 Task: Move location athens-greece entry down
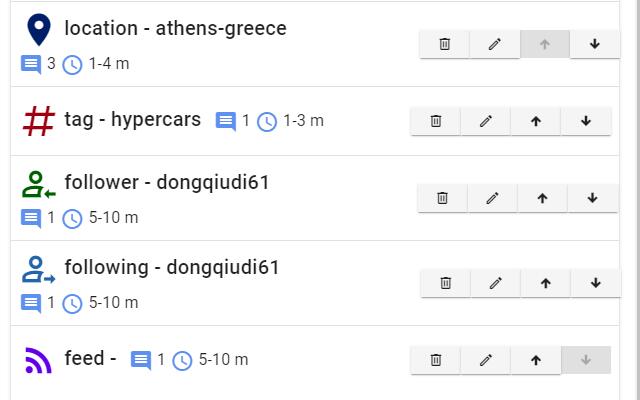tap(595, 44)
